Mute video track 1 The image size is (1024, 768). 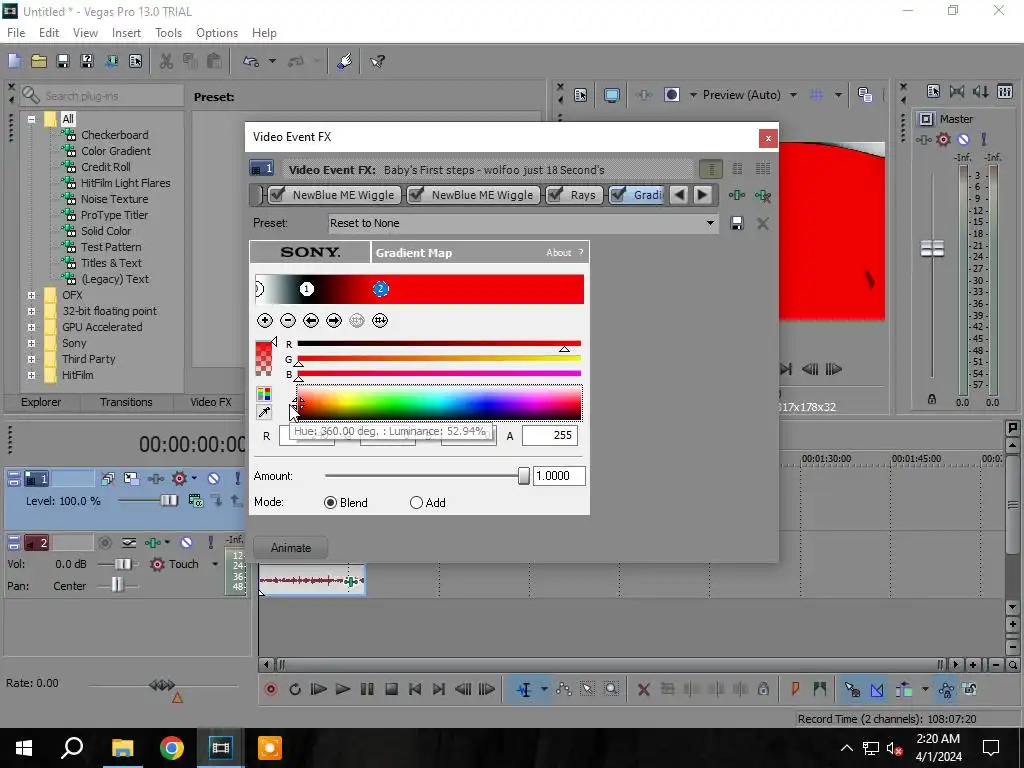point(214,479)
